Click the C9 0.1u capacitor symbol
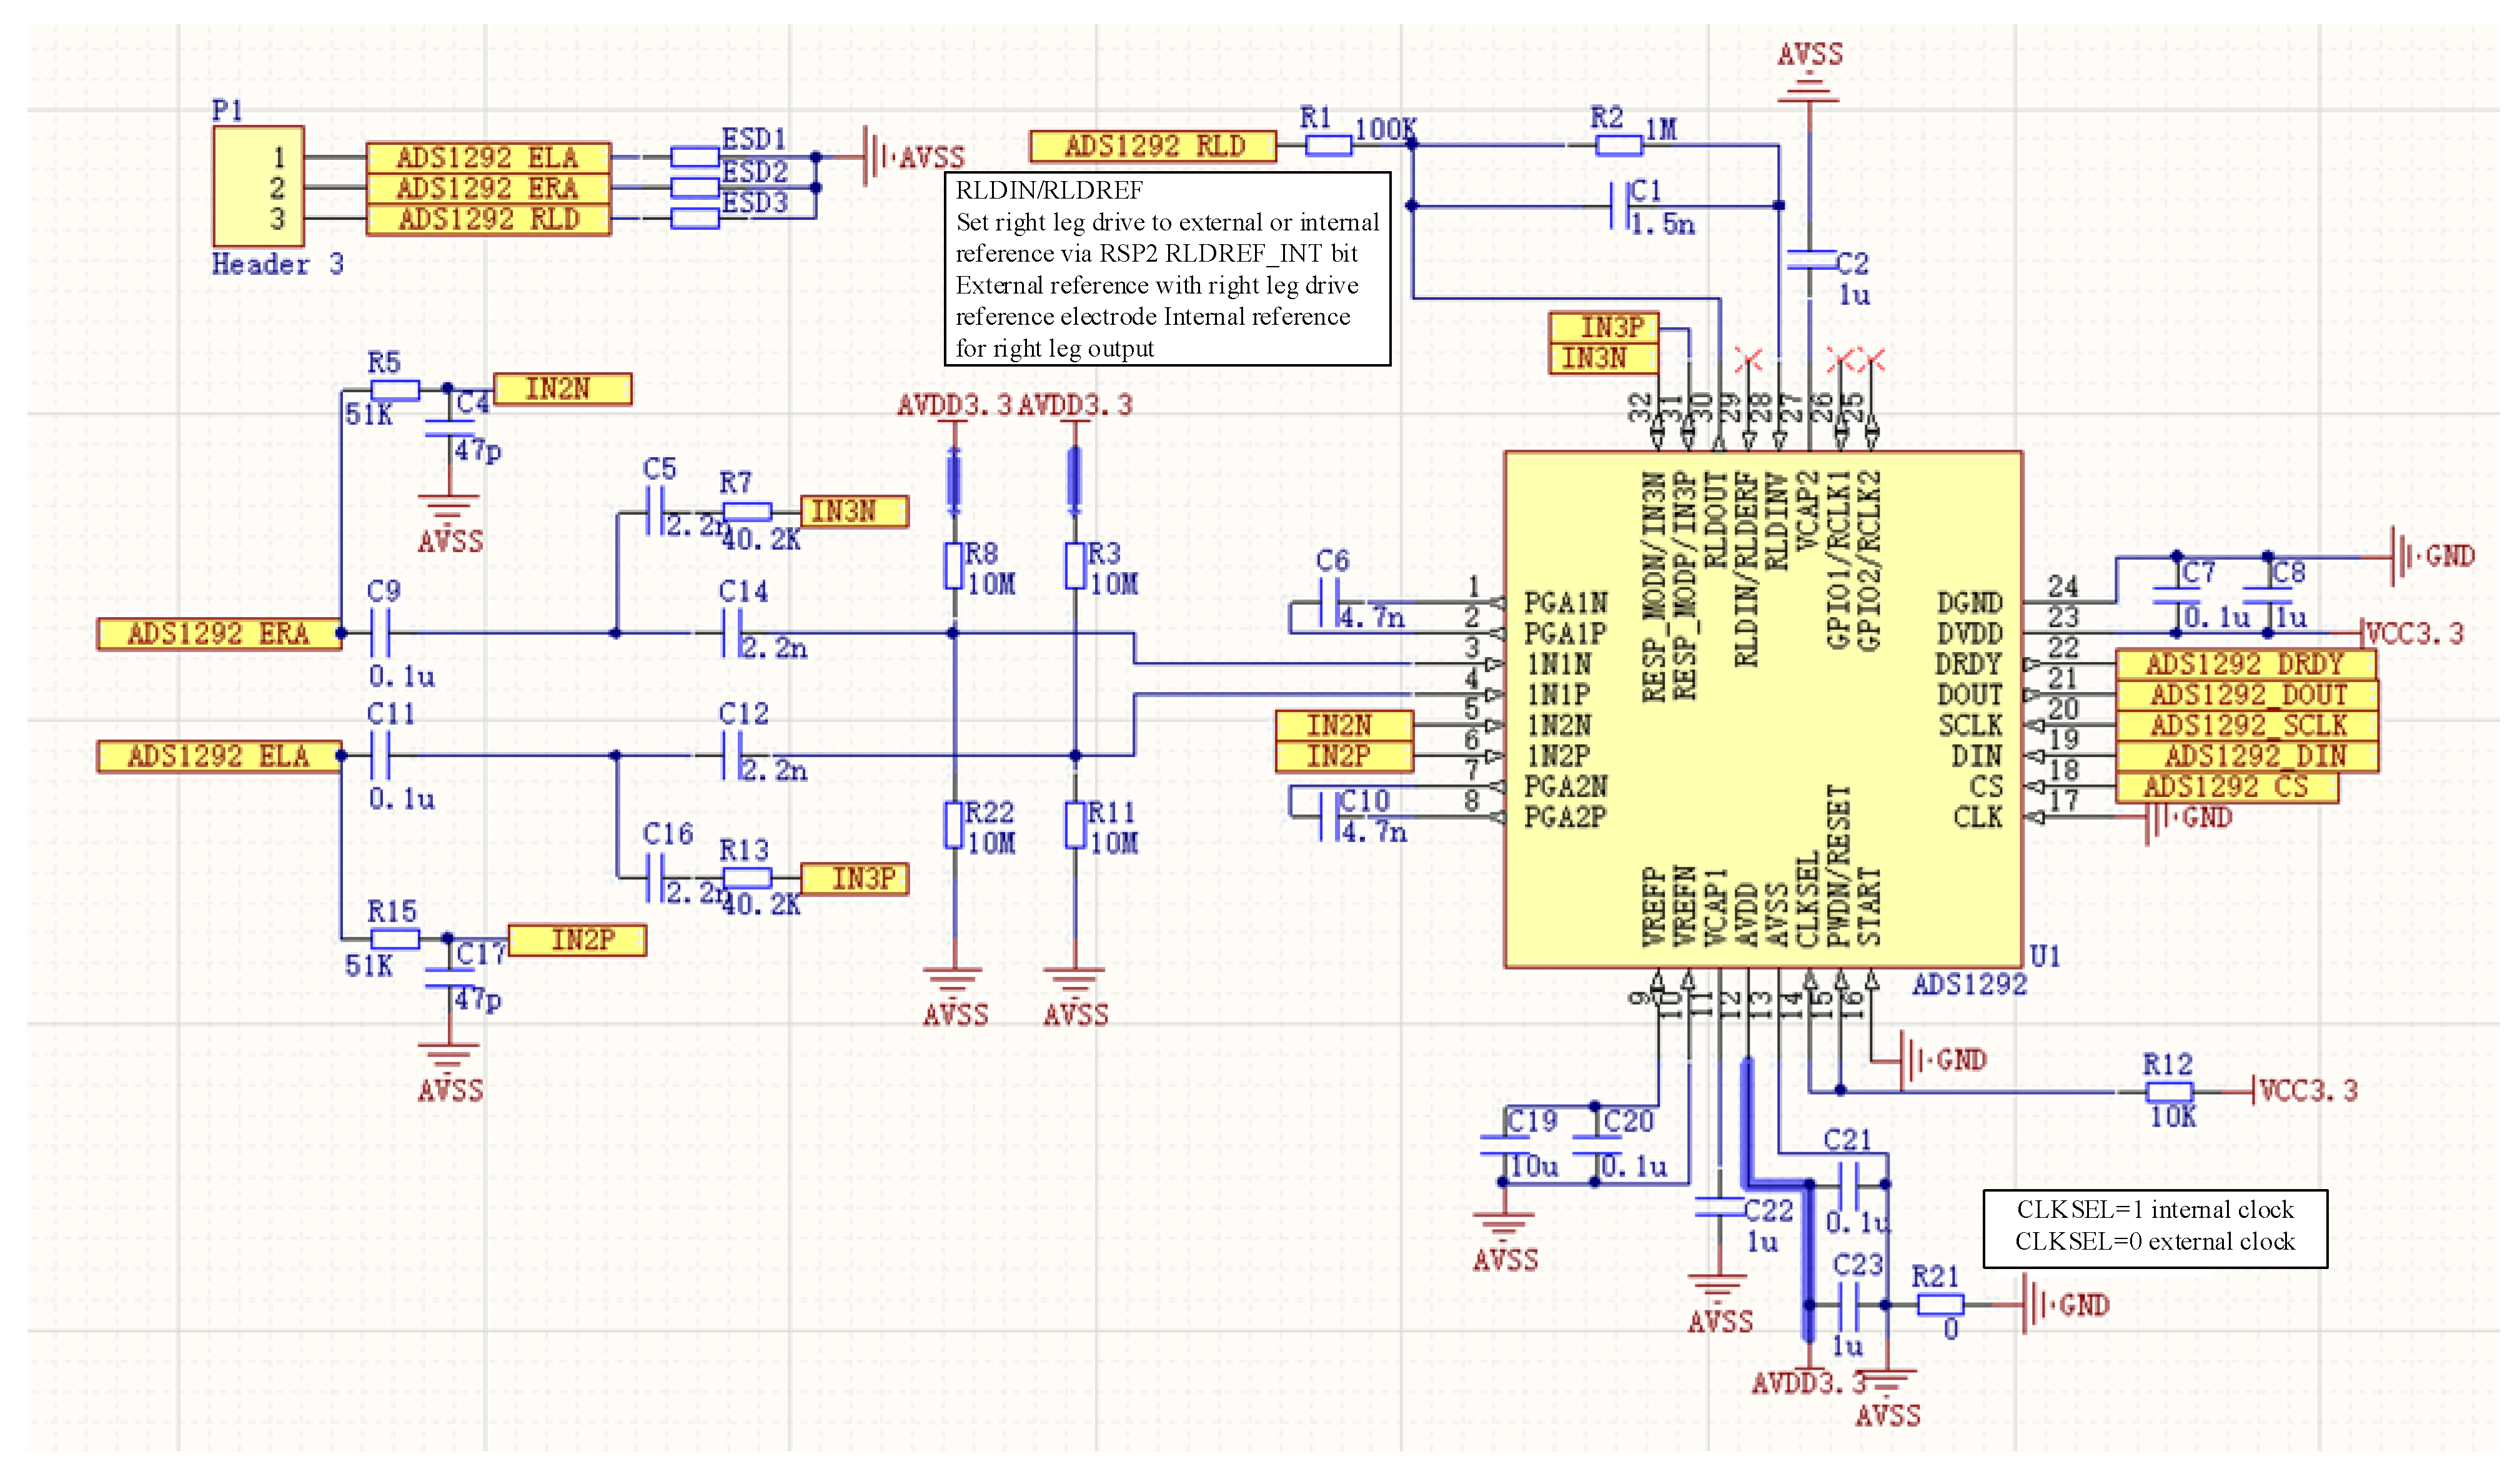The height and width of the screenshot is (1472, 2520). [380, 633]
